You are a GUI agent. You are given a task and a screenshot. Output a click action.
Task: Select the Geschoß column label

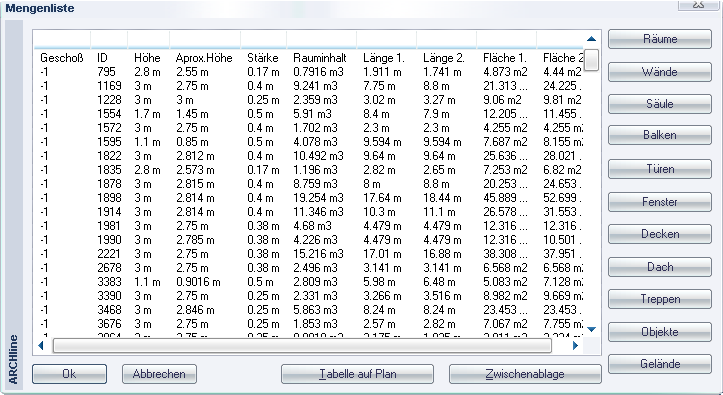[62, 58]
